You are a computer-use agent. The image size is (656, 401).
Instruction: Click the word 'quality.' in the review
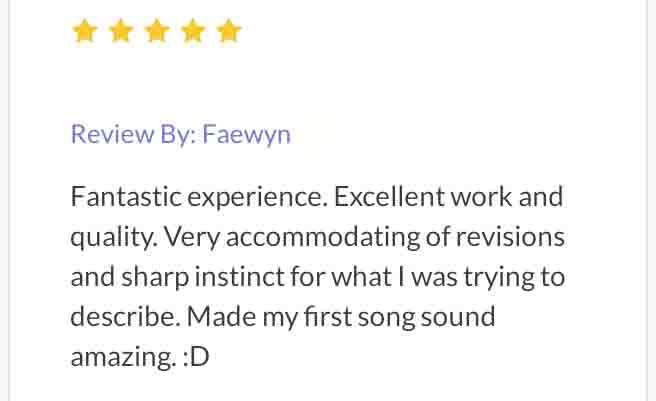coord(114,237)
